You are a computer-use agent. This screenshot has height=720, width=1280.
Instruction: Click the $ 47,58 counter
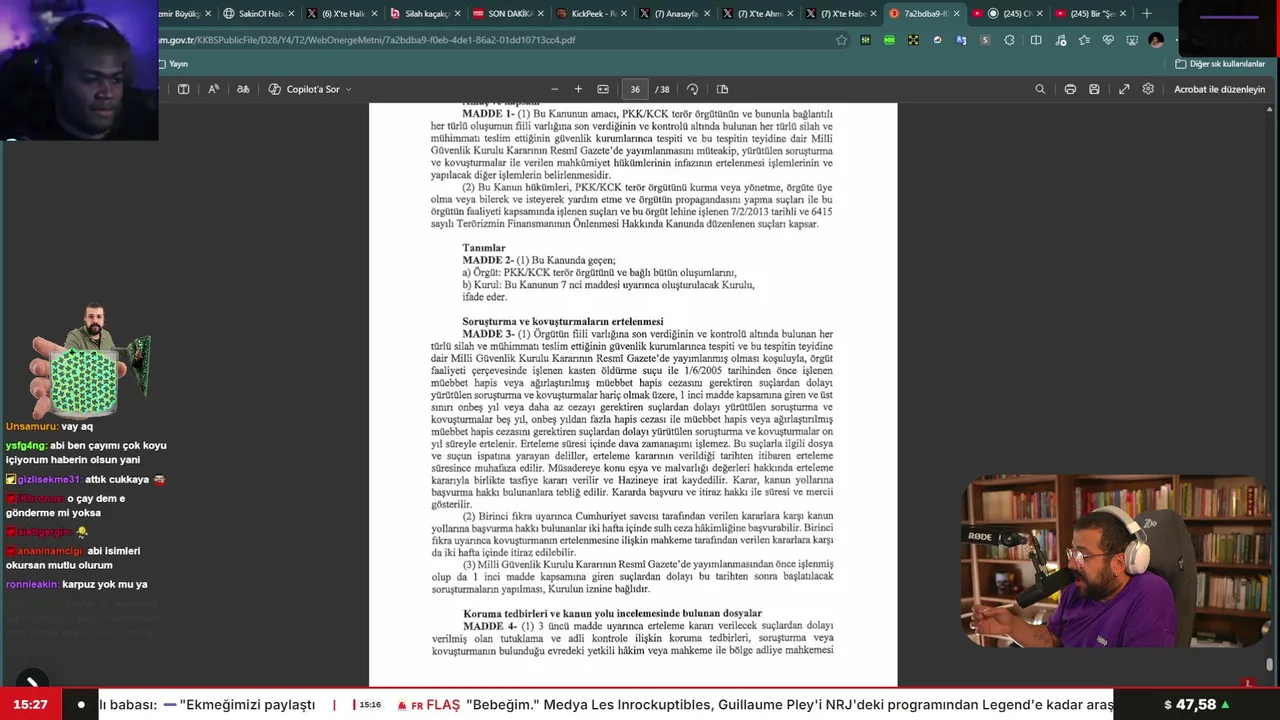[x=1196, y=705]
